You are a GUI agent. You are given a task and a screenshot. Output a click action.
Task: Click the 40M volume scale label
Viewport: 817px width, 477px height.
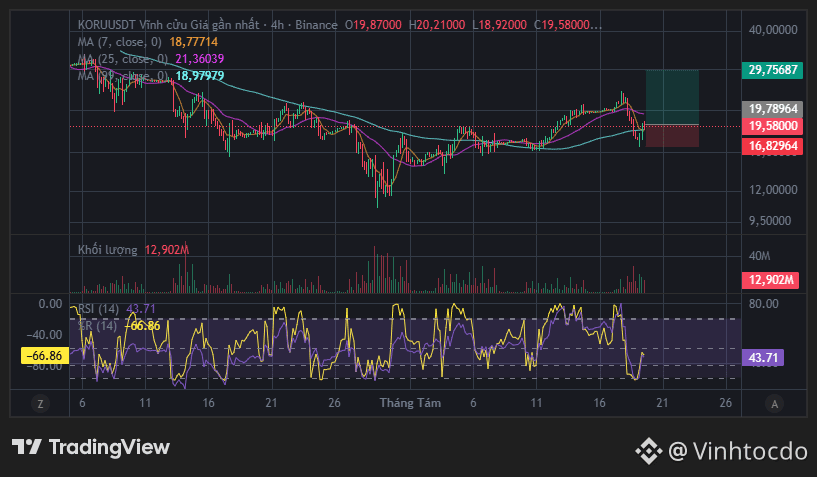click(x=759, y=256)
